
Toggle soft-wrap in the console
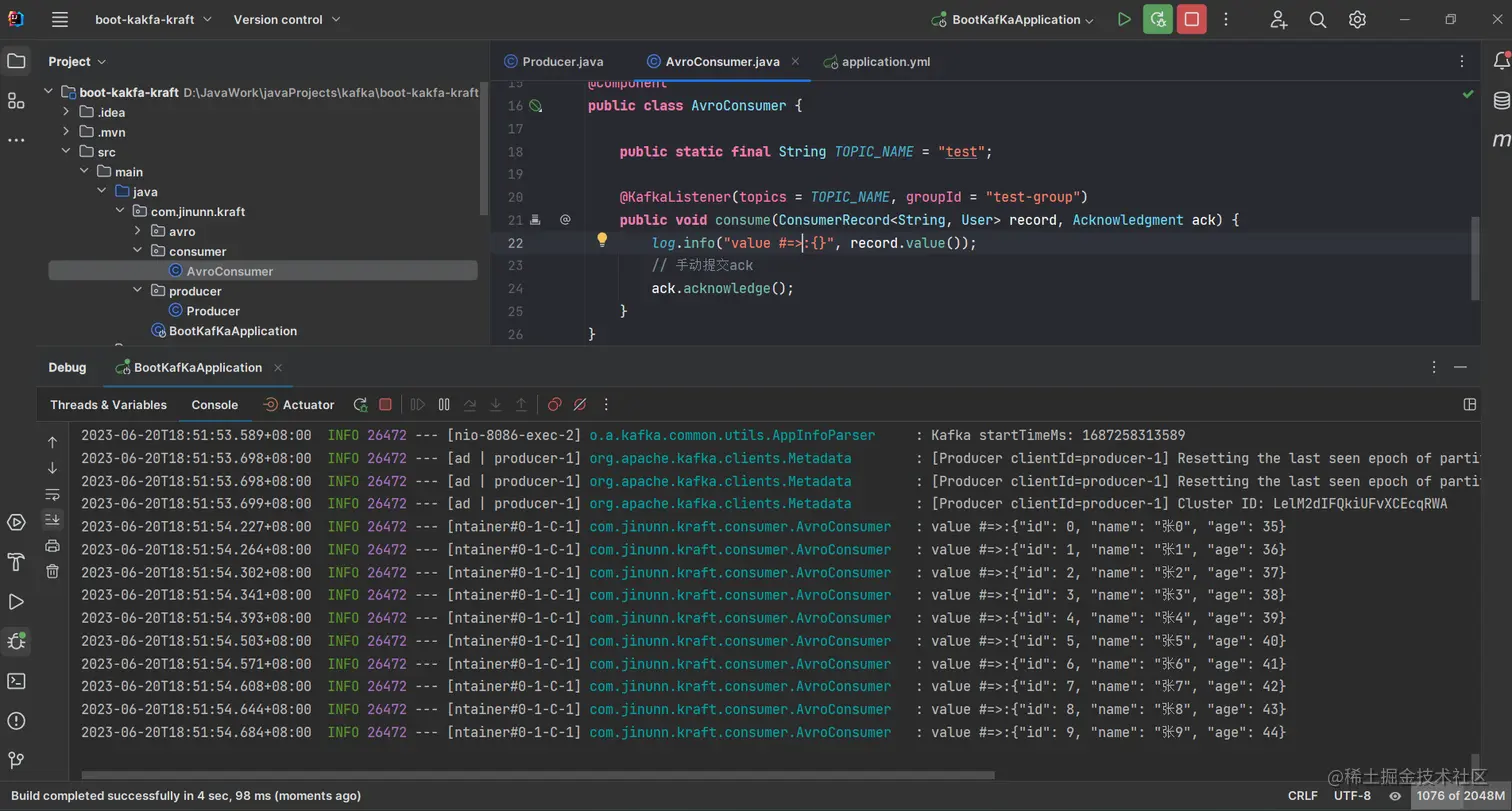[x=53, y=494]
